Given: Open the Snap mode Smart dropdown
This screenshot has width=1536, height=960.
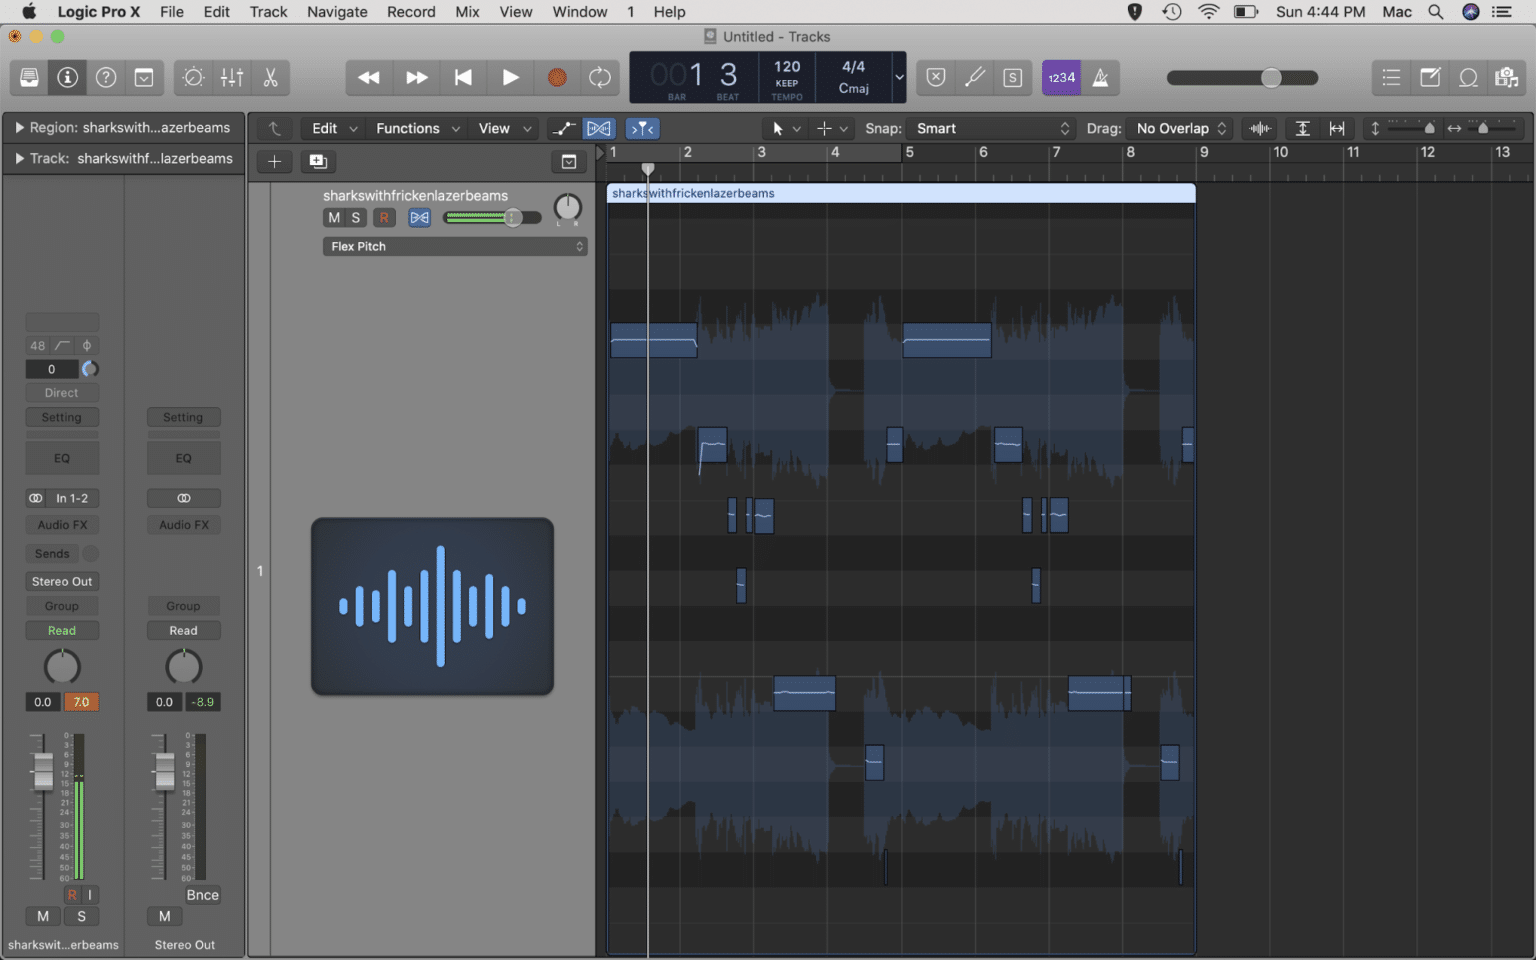Looking at the screenshot, I should (990, 128).
